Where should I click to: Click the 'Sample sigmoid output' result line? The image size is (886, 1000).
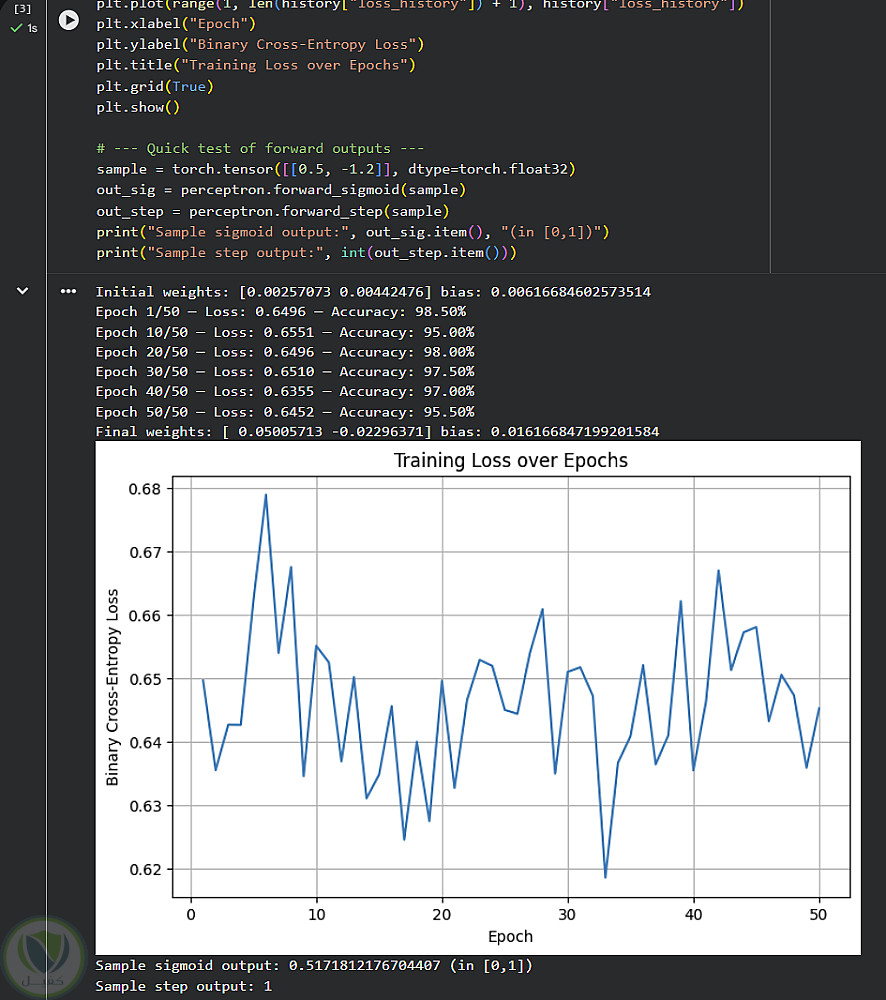click(x=314, y=966)
